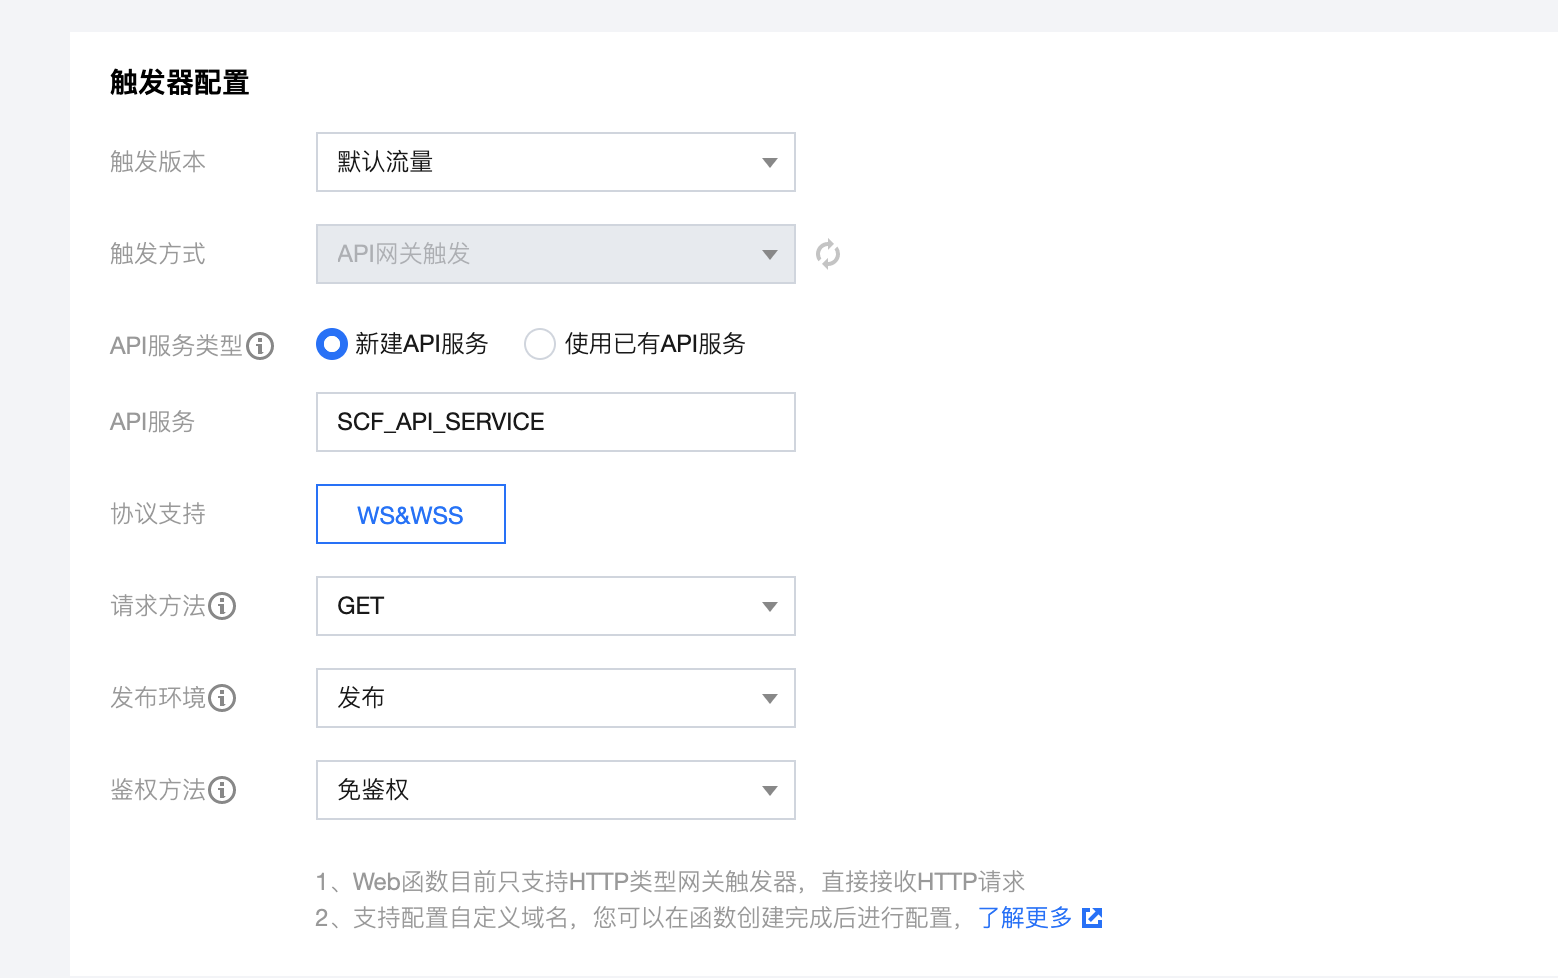Open the 了解更多 link
The height and width of the screenshot is (978, 1558).
1024,917
